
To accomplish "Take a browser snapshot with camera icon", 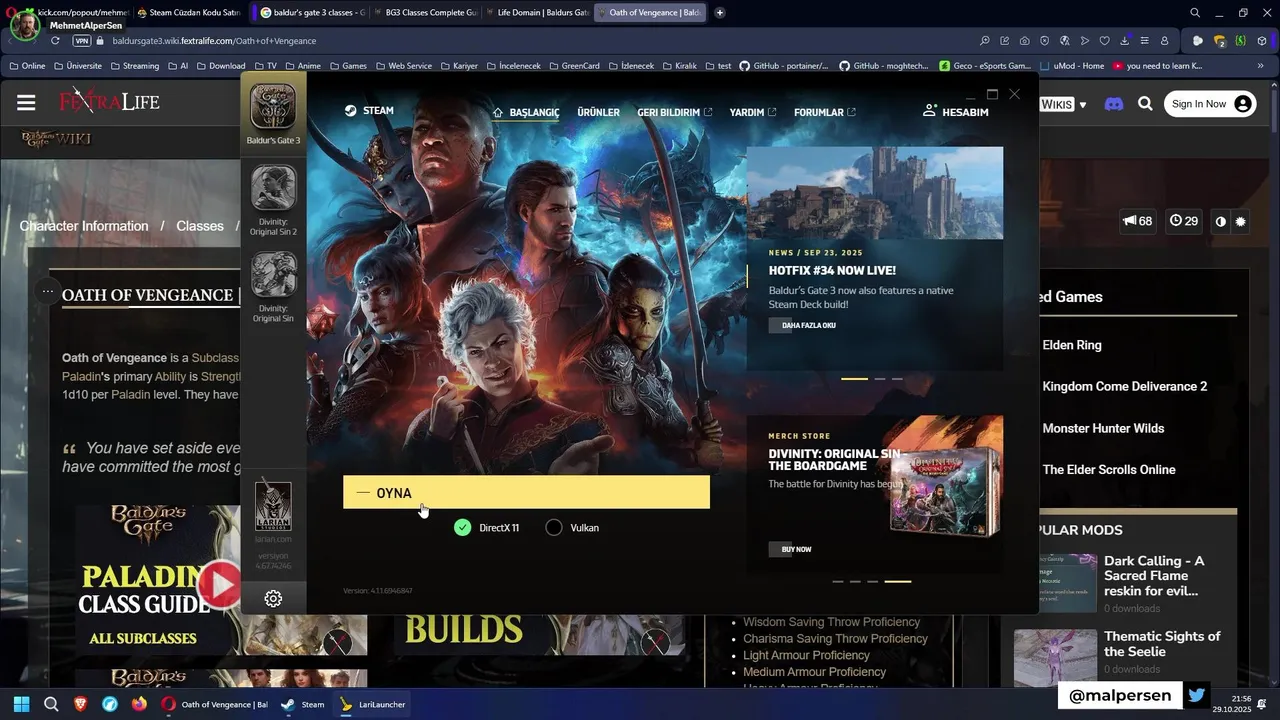I will [1025, 41].
